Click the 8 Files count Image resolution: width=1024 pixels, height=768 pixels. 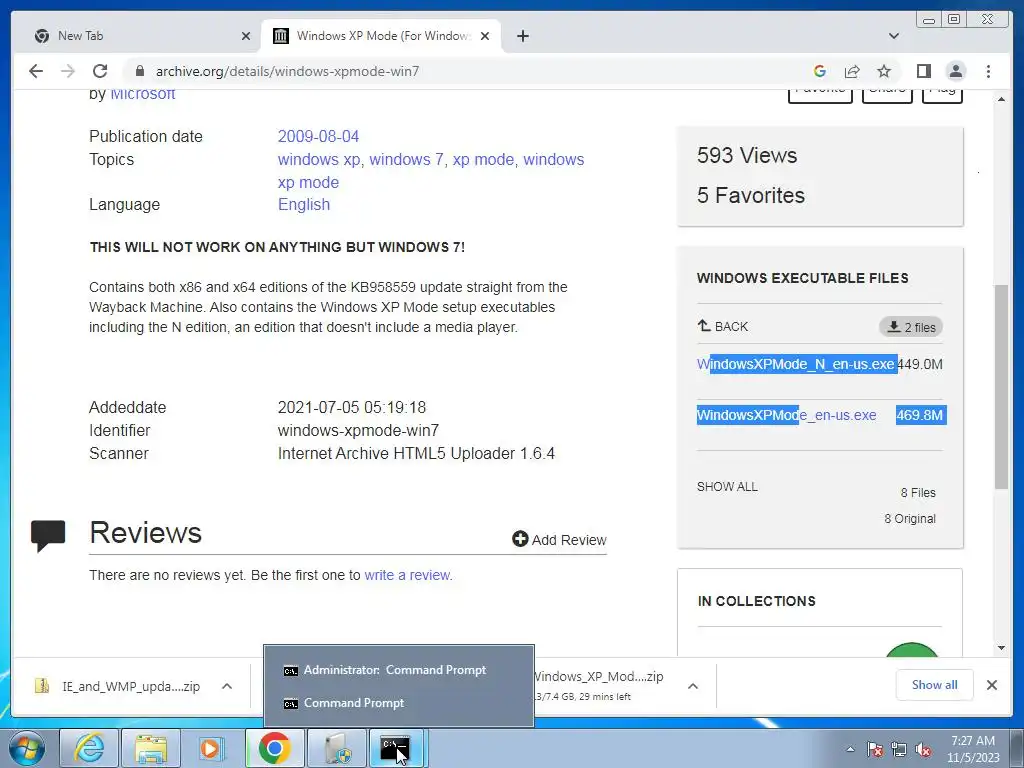[x=918, y=492]
